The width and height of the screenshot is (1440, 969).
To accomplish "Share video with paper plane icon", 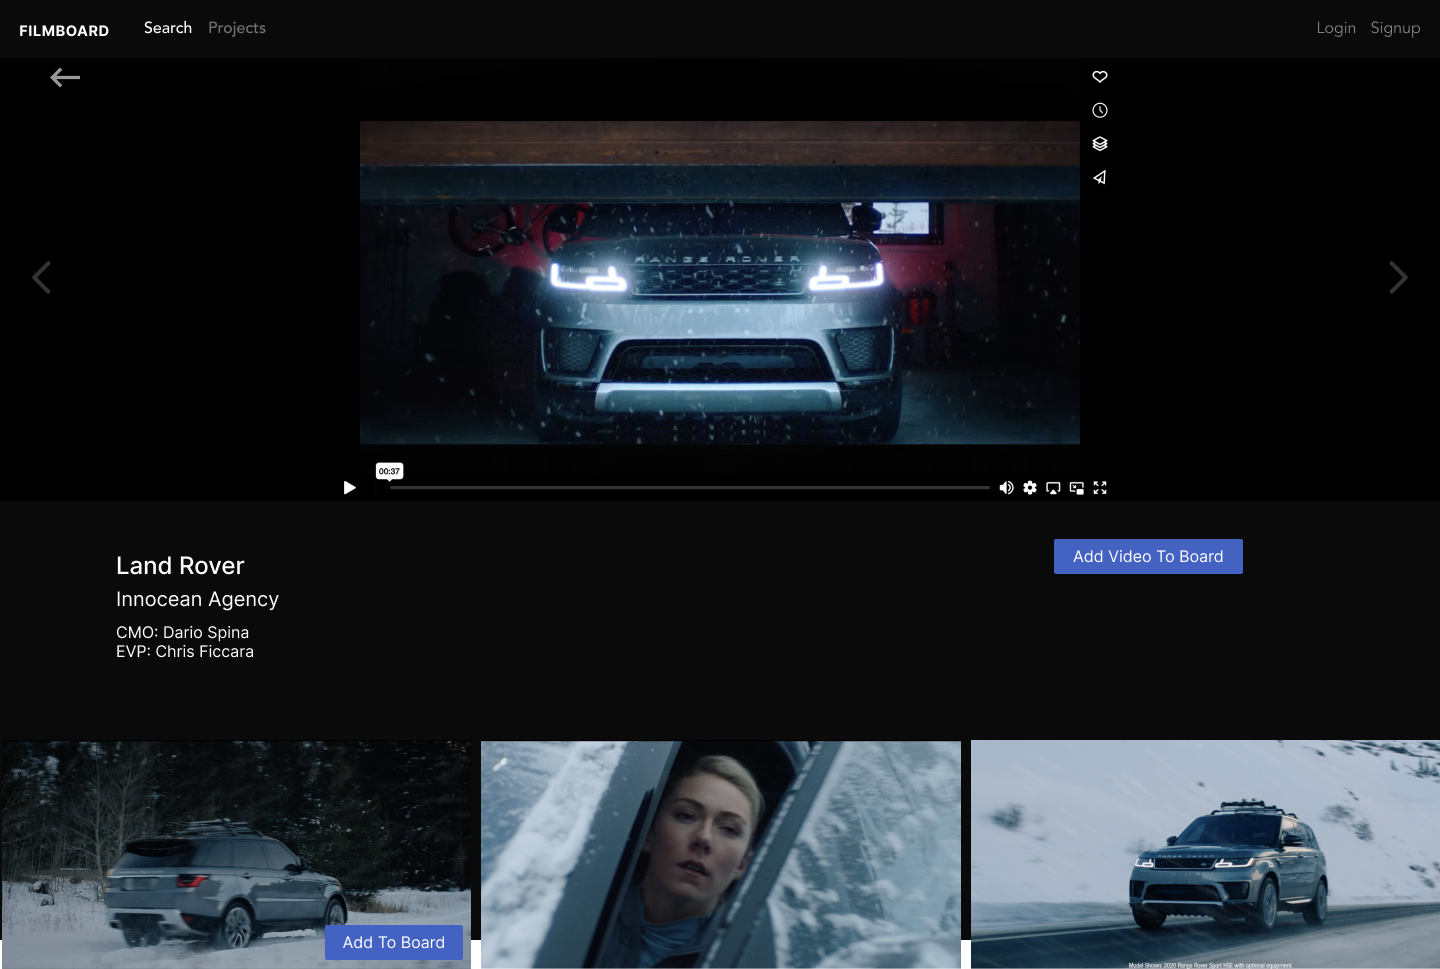I will (1100, 177).
